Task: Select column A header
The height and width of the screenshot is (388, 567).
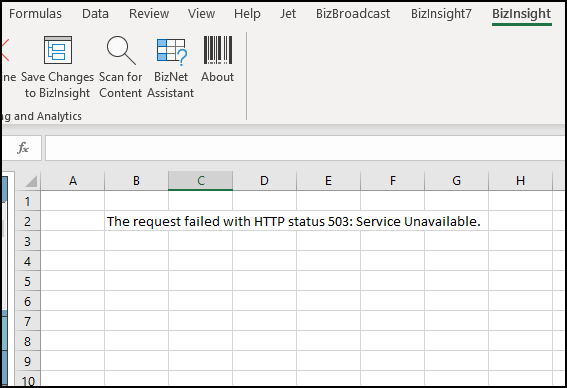Action: coord(73,181)
